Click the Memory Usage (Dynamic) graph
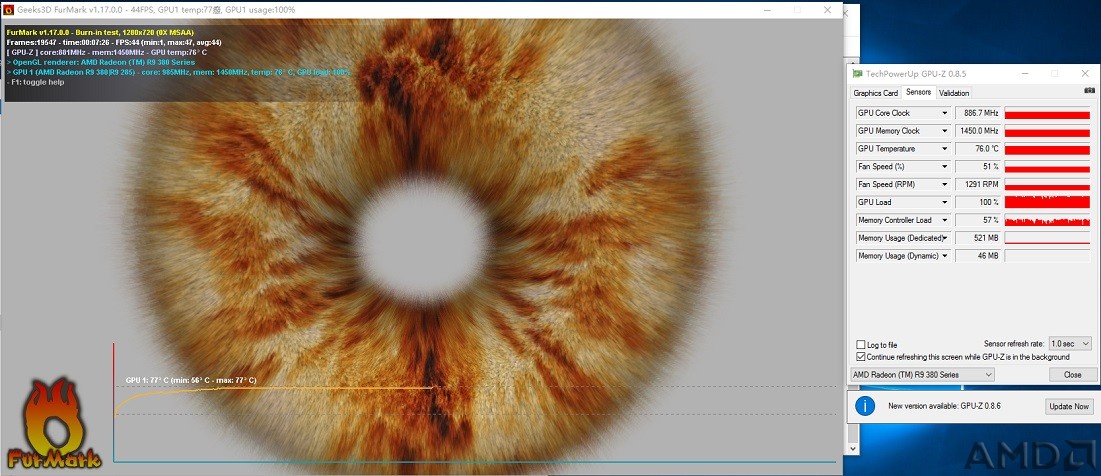Viewport: 1101px width, 476px height. click(x=1047, y=256)
